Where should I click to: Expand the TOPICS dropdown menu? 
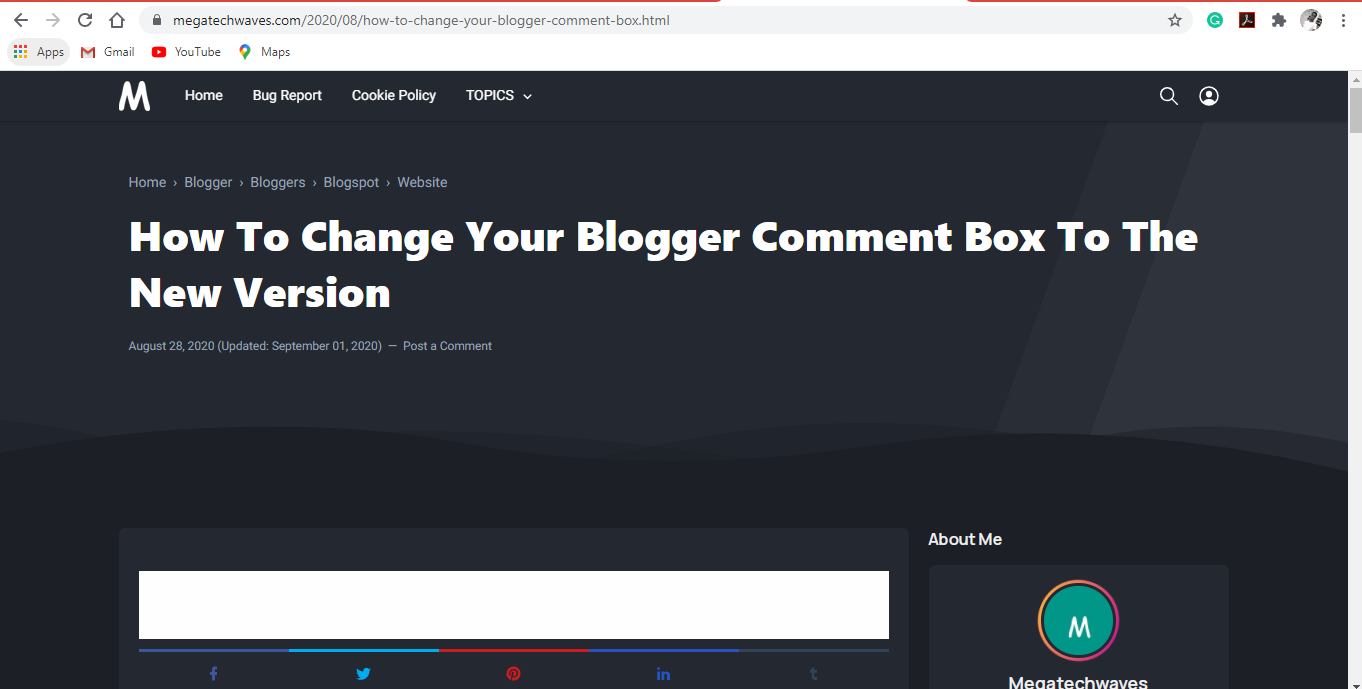pyautogui.click(x=499, y=96)
